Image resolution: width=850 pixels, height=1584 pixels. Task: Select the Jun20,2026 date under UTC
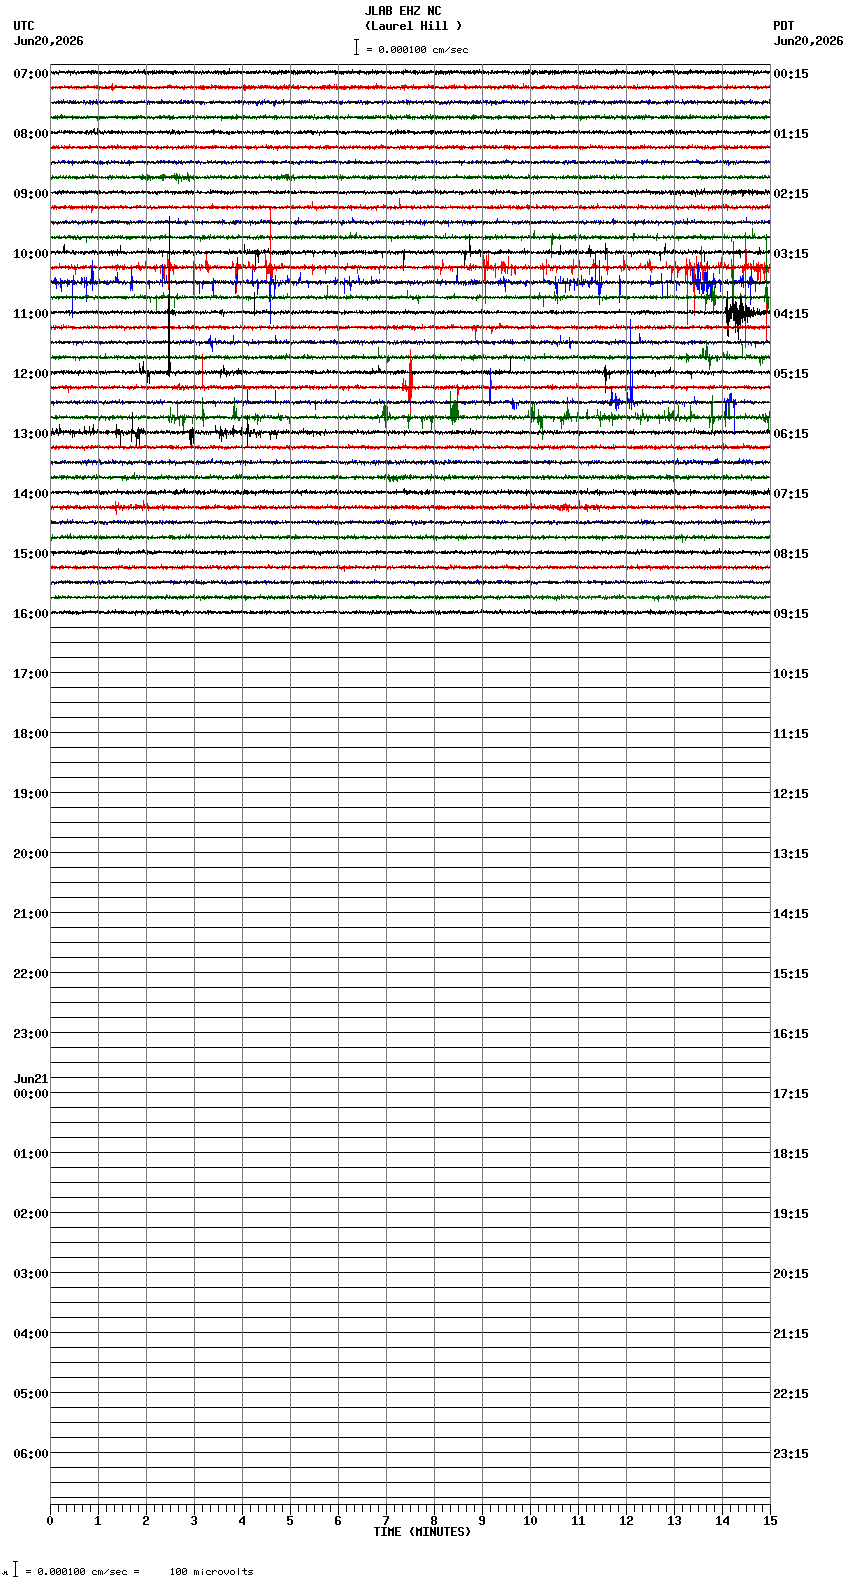[49, 41]
